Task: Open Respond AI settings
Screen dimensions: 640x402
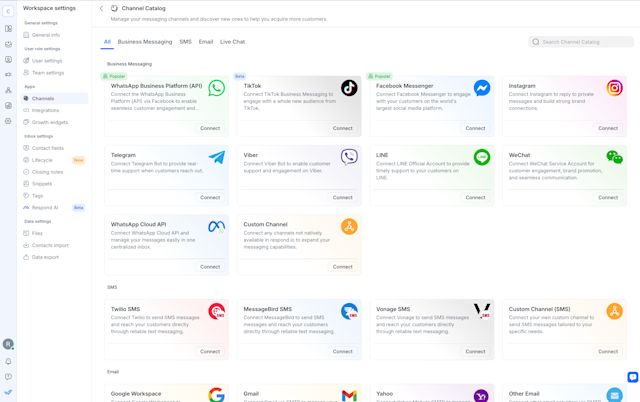Action: pos(54,208)
